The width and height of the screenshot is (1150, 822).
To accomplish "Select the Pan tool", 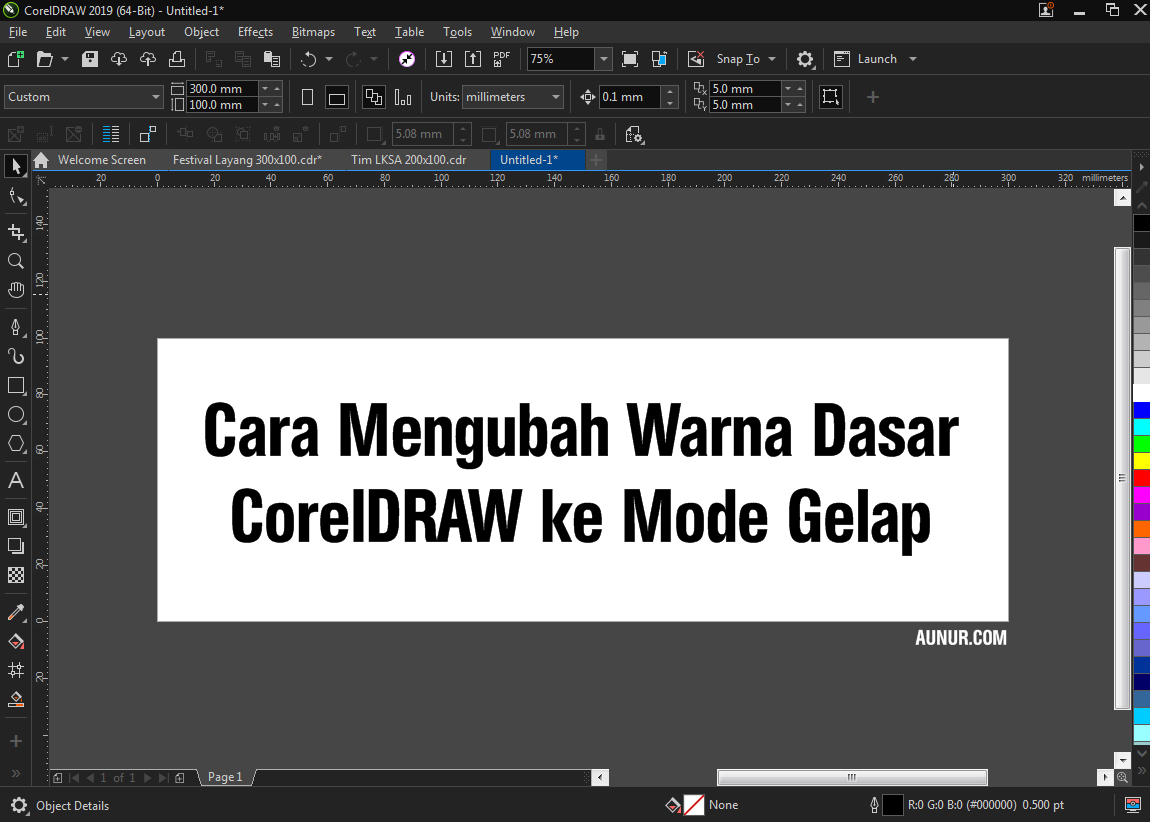I will click(x=15, y=290).
